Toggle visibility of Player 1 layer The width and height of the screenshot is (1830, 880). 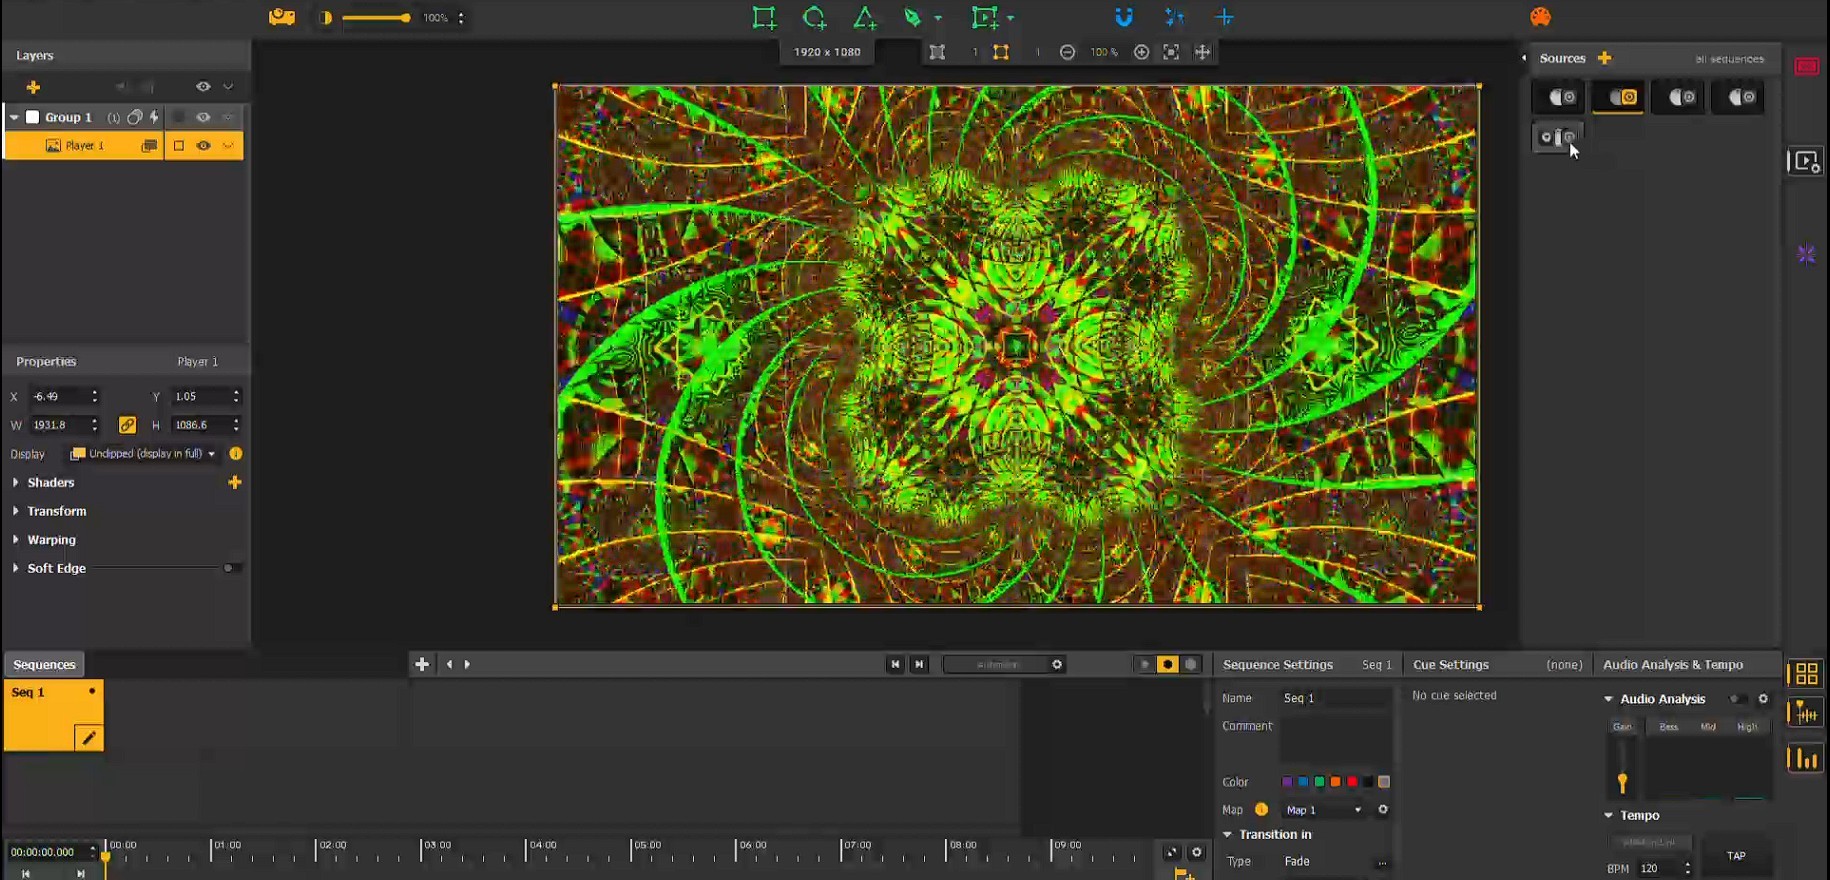click(203, 146)
